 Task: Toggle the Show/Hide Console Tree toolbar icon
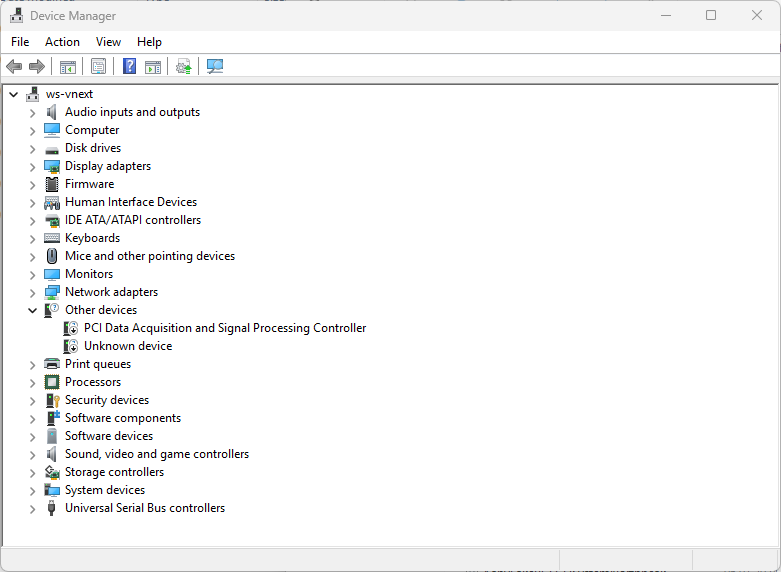68,66
